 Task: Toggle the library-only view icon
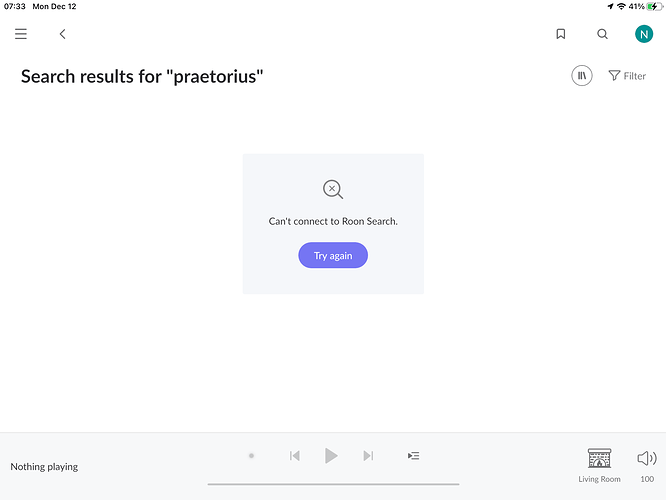(581, 76)
